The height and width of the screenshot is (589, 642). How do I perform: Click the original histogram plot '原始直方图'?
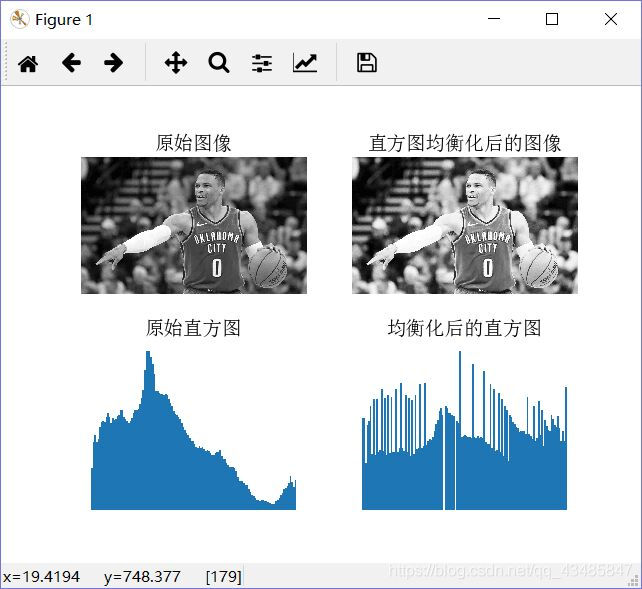[194, 430]
